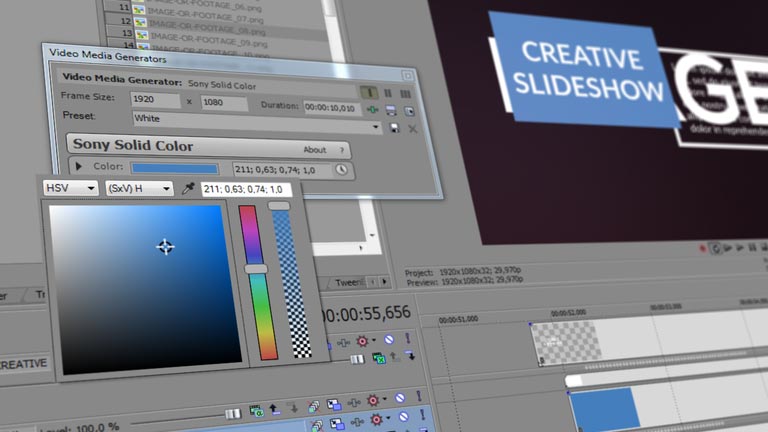Solo the middle video track
Screen dimensions: 768x432
(x=419, y=396)
